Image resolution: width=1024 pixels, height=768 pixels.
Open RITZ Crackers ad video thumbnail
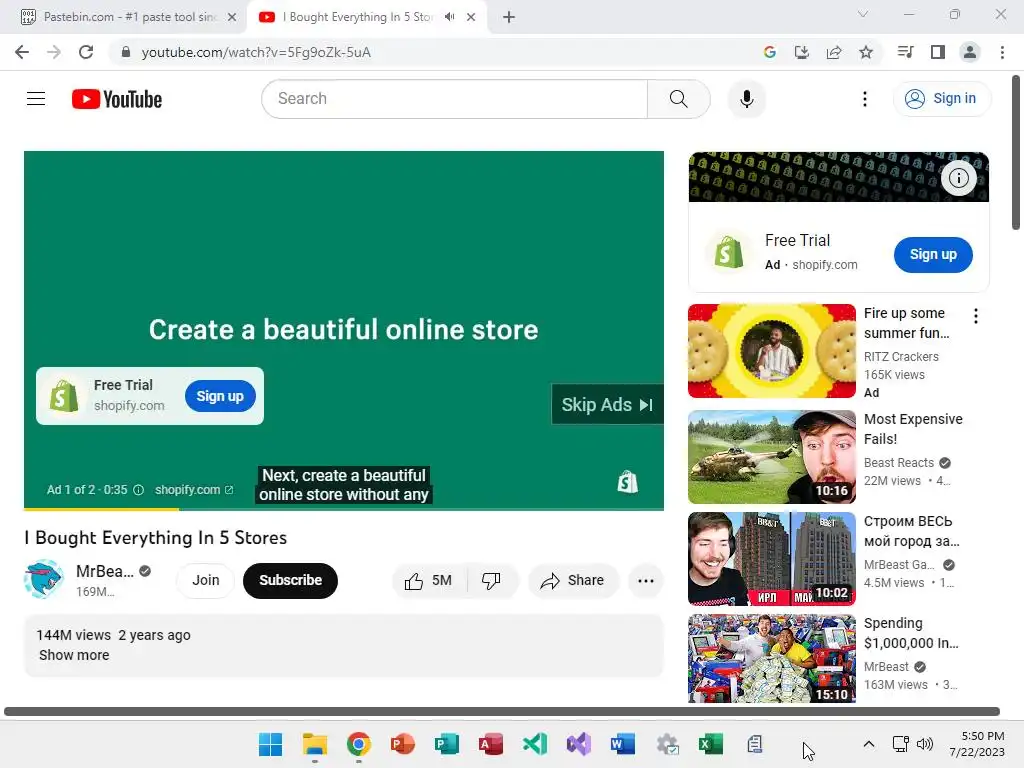pos(771,351)
